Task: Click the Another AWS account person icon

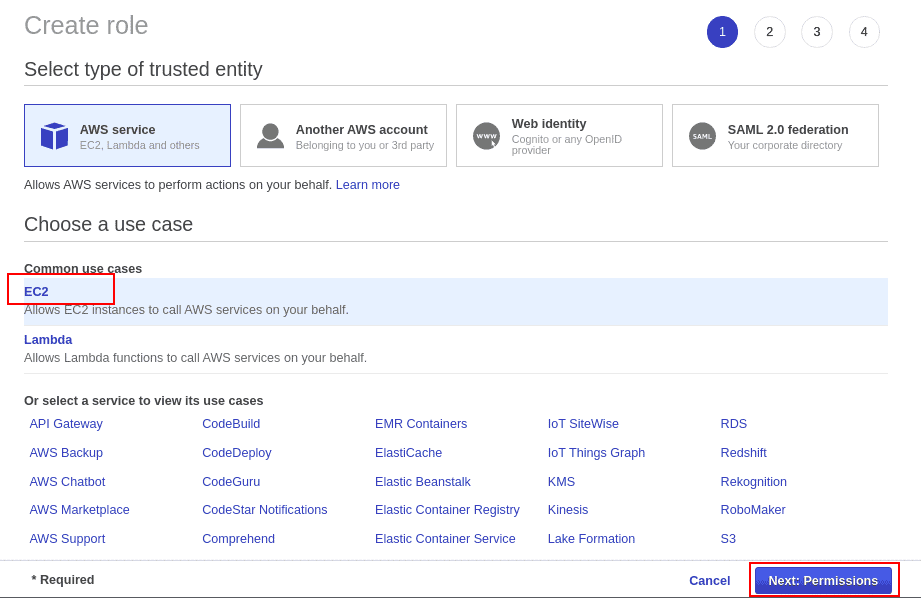Action: 270,136
